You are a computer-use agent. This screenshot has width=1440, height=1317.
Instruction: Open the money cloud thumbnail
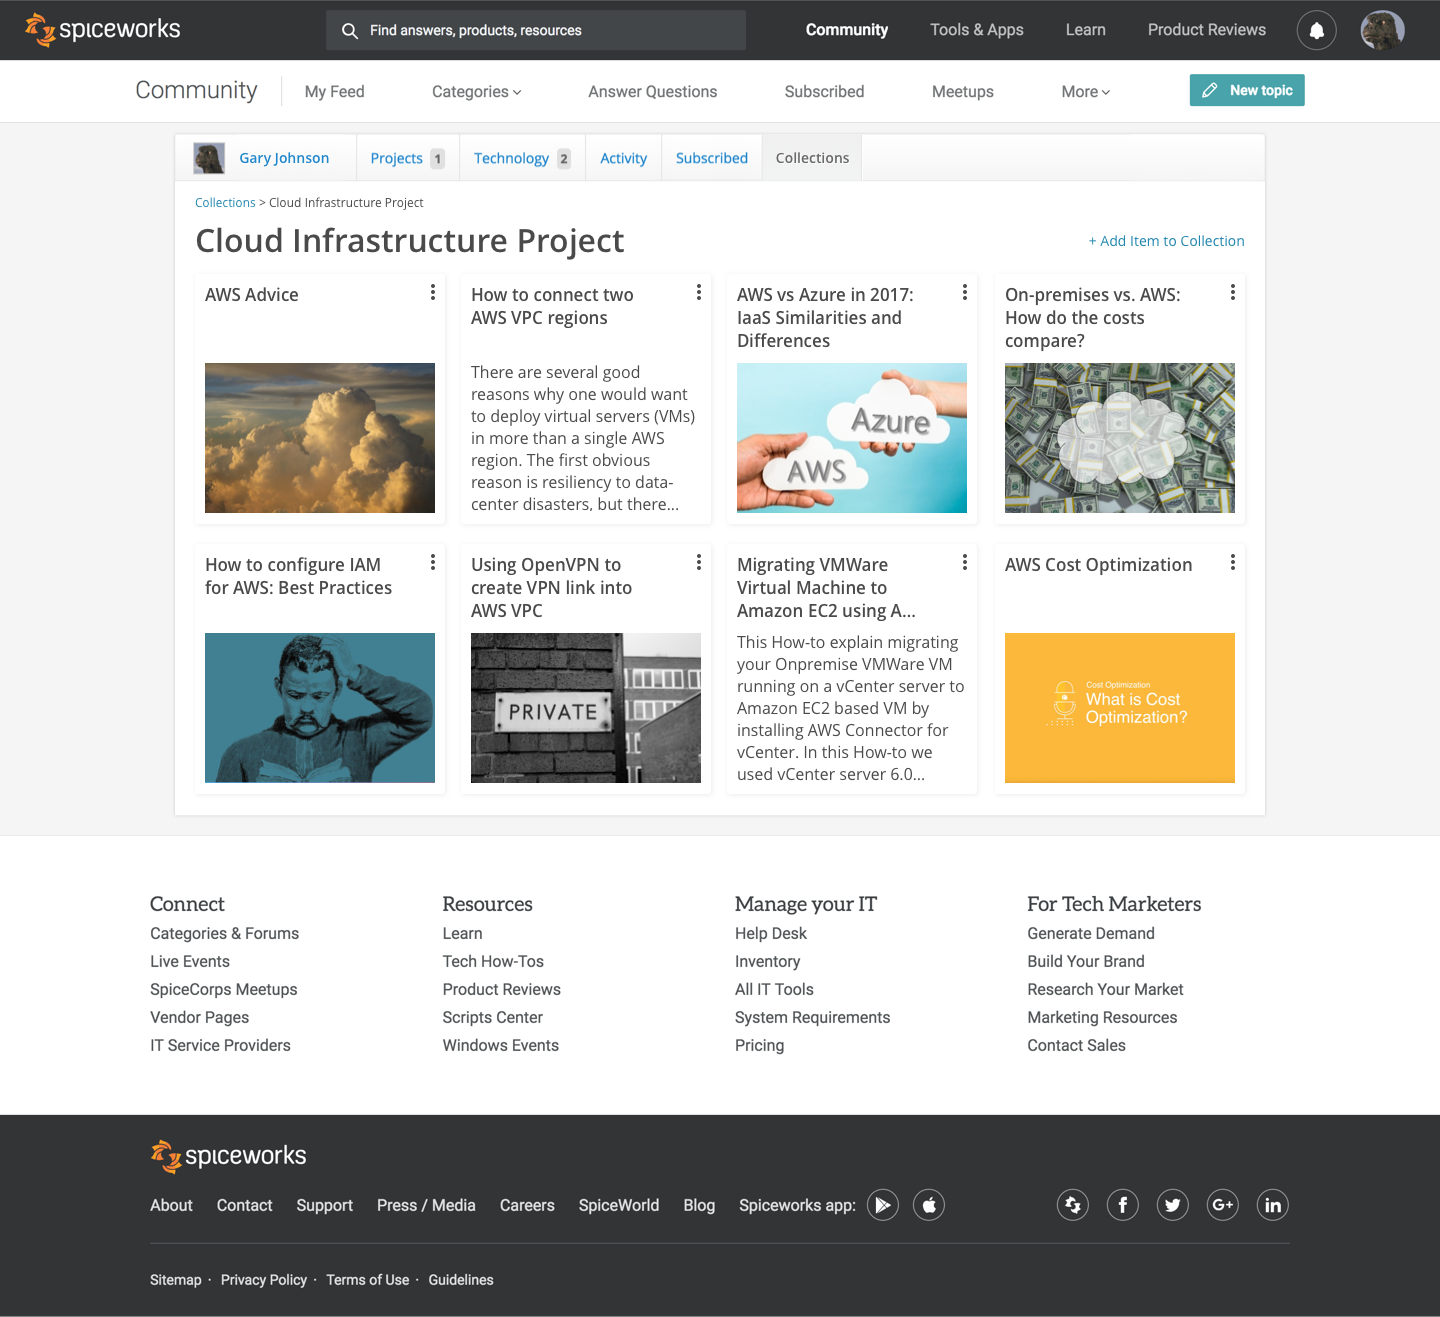(x=1120, y=438)
